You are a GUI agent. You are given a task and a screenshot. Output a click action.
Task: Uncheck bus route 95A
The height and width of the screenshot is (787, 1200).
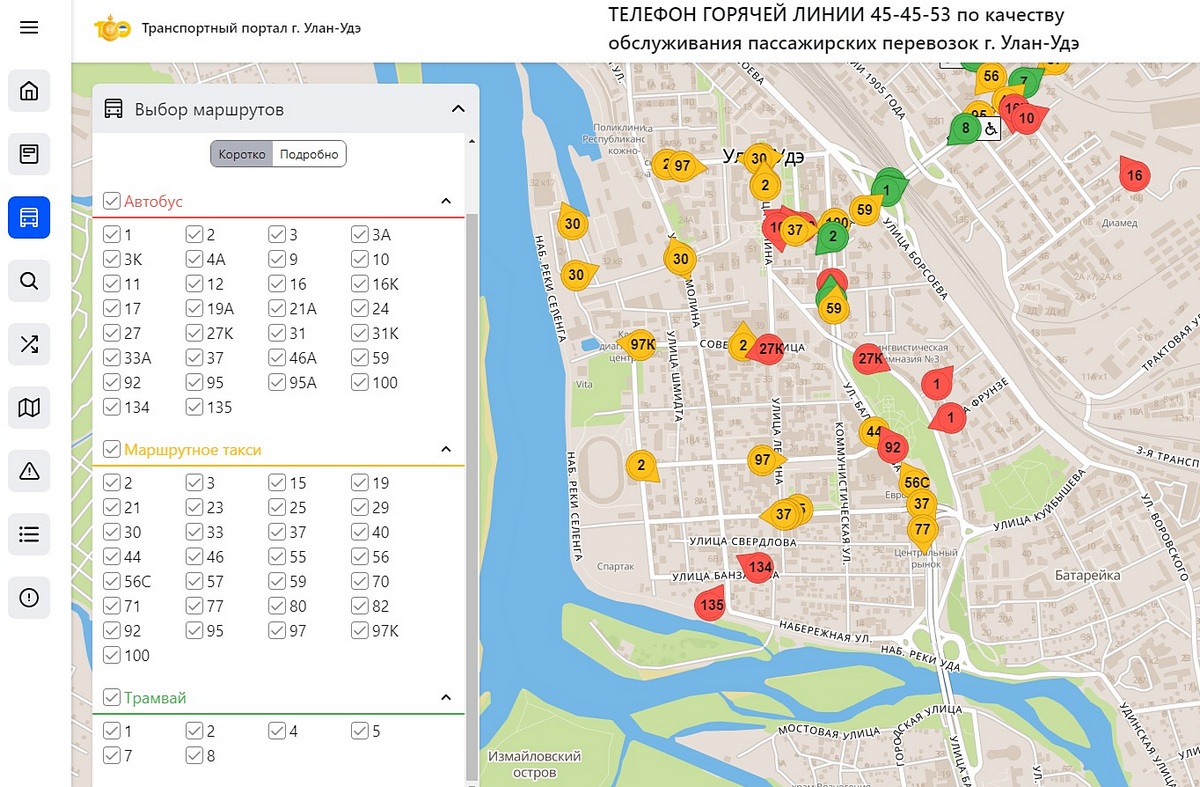(x=276, y=383)
